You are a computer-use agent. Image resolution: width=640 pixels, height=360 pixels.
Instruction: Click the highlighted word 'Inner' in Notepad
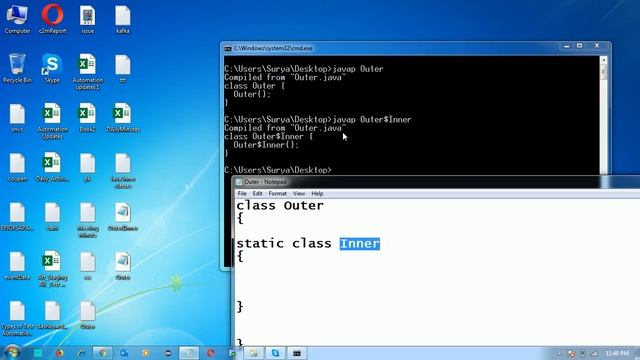point(360,244)
